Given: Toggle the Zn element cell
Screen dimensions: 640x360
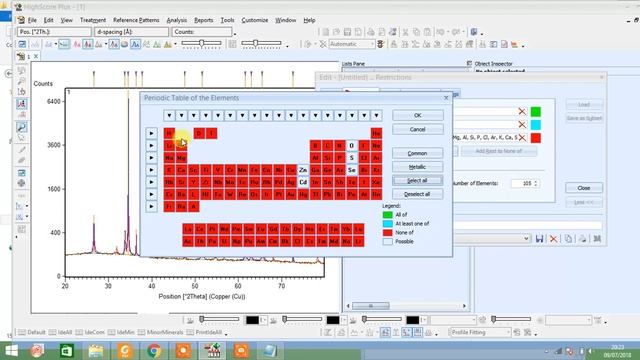Looking at the screenshot, I should [x=303, y=170].
